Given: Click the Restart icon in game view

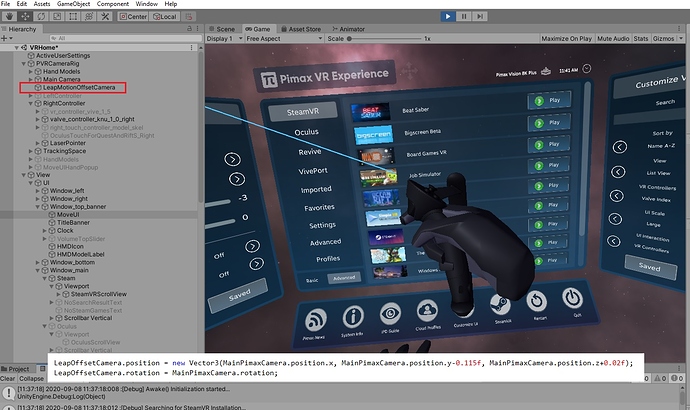Looking at the screenshot, I should pos(537,301).
